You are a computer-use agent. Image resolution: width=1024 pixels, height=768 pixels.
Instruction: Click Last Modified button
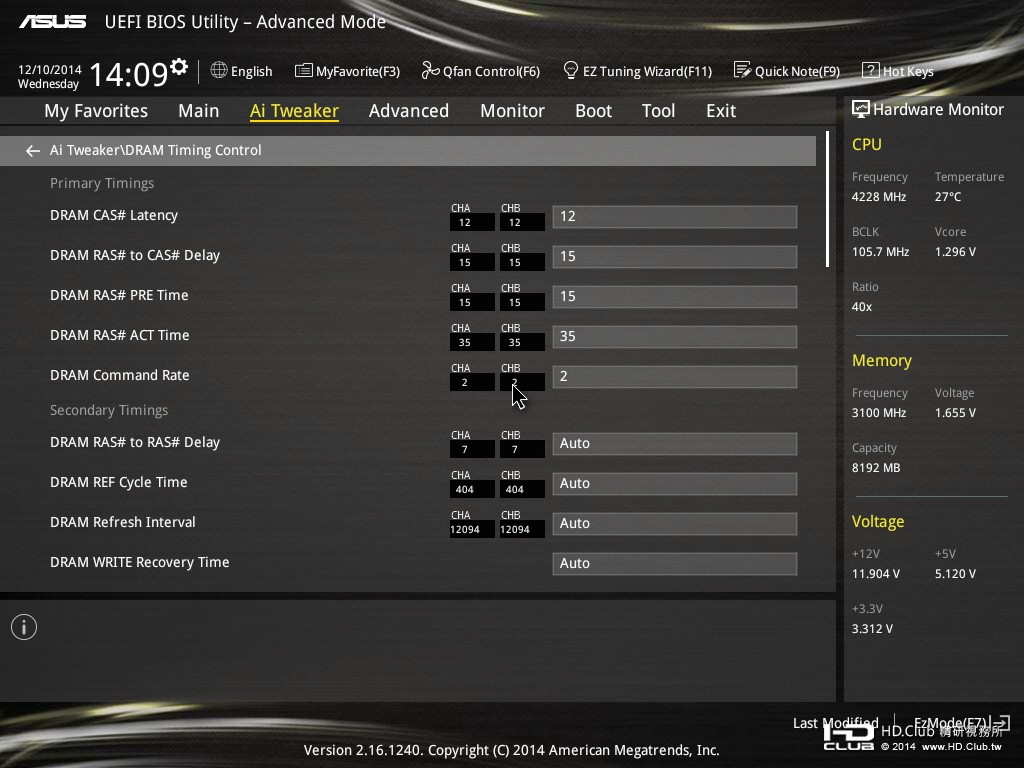[835, 723]
